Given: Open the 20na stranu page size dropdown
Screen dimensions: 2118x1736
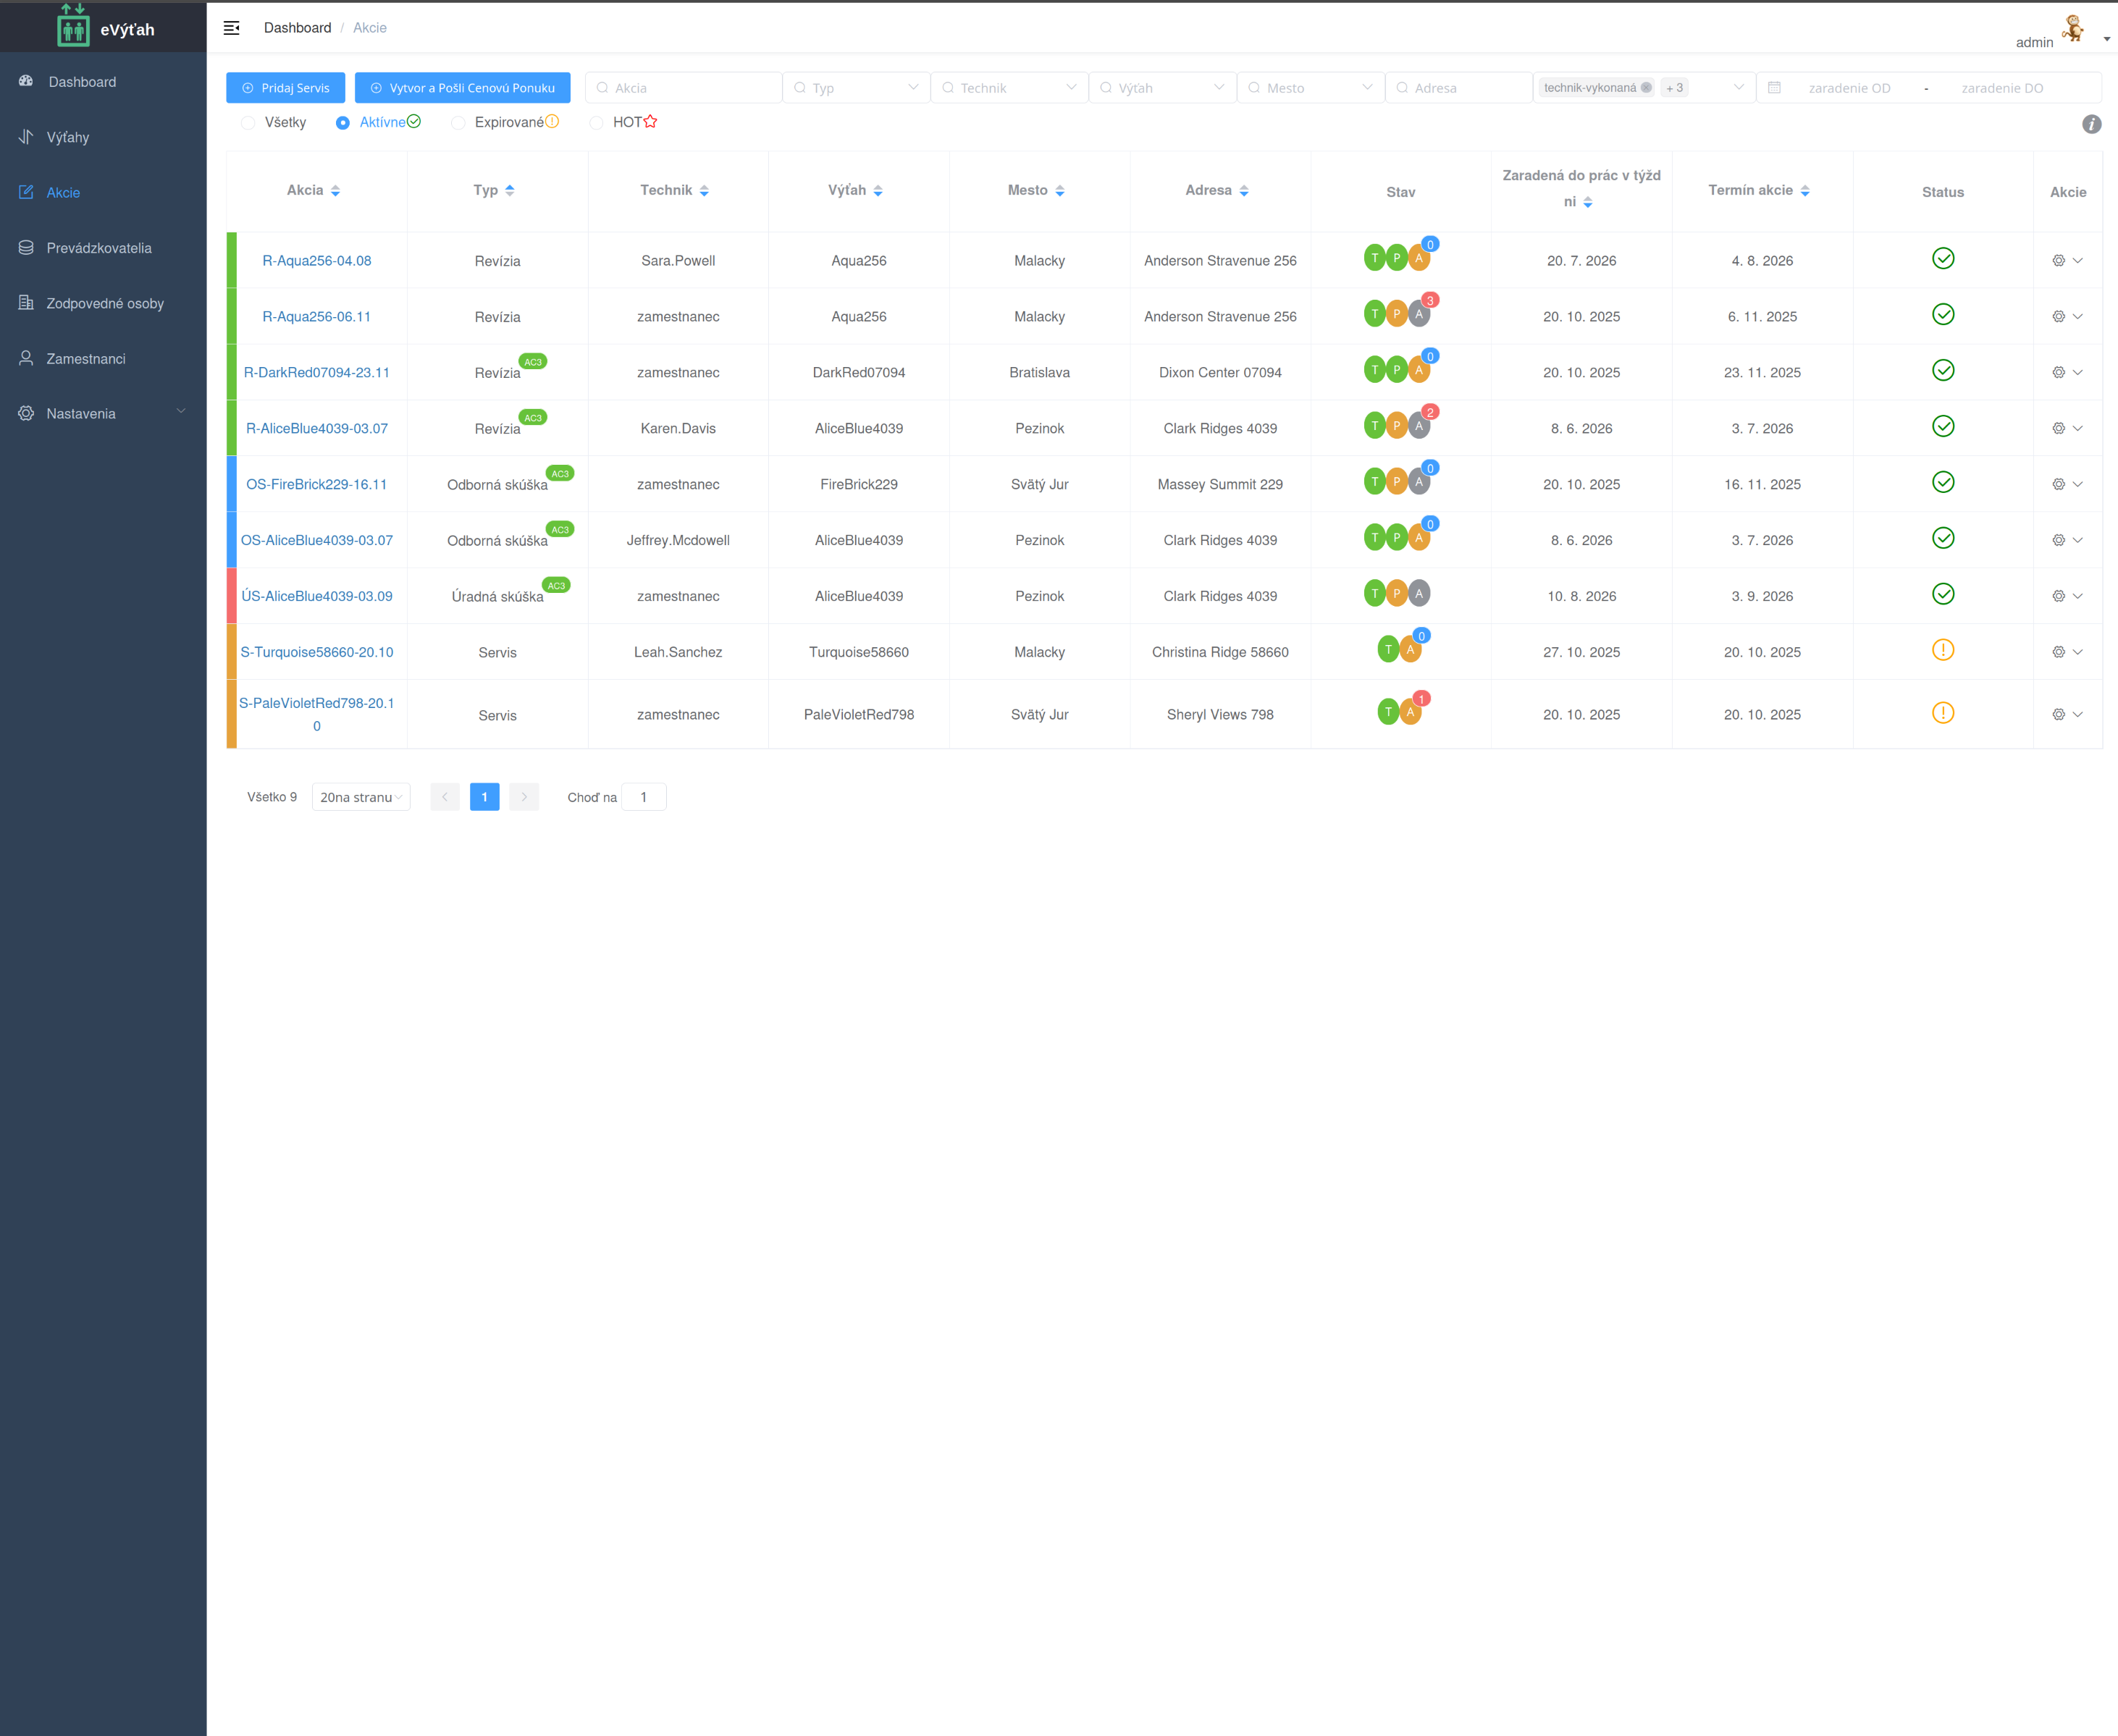Looking at the screenshot, I should (361, 797).
